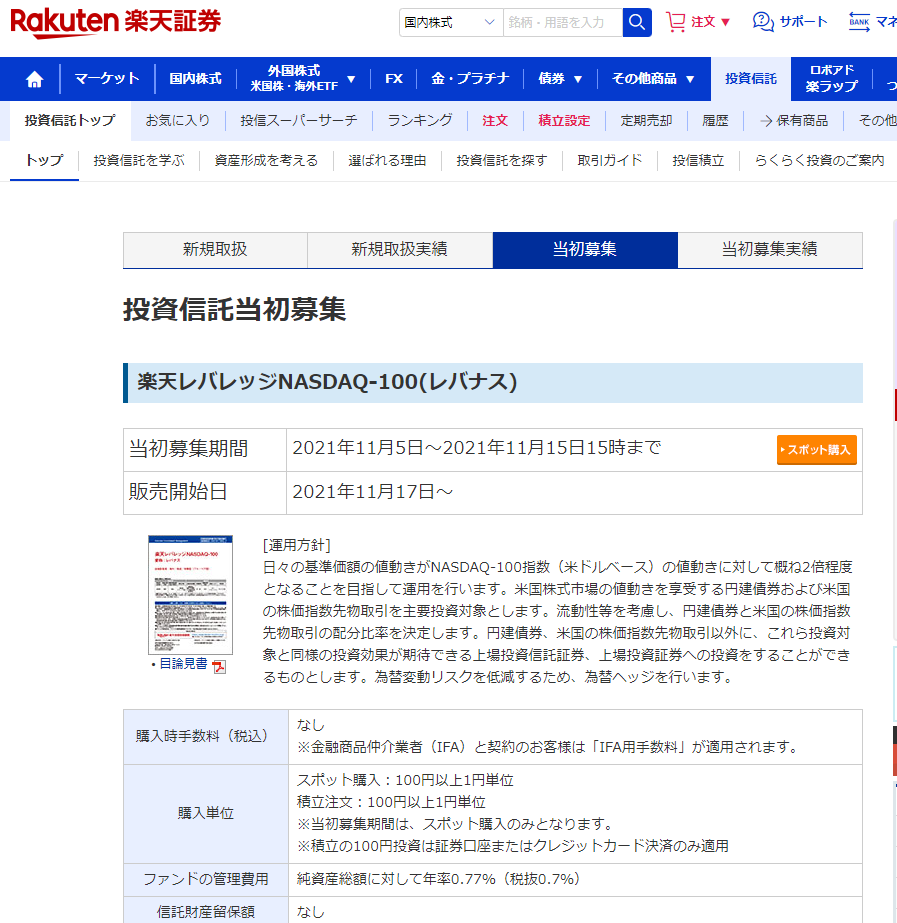Switch to the 新規取扱実績 tab
This screenshot has height=923, width=897.
[x=400, y=250]
